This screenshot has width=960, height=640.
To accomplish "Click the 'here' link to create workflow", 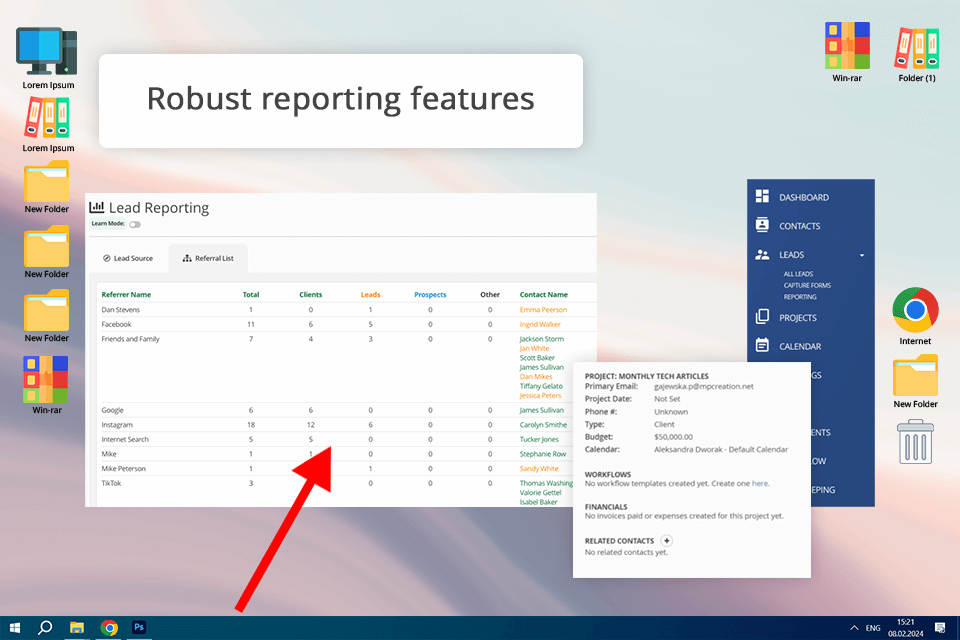I will (761, 483).
